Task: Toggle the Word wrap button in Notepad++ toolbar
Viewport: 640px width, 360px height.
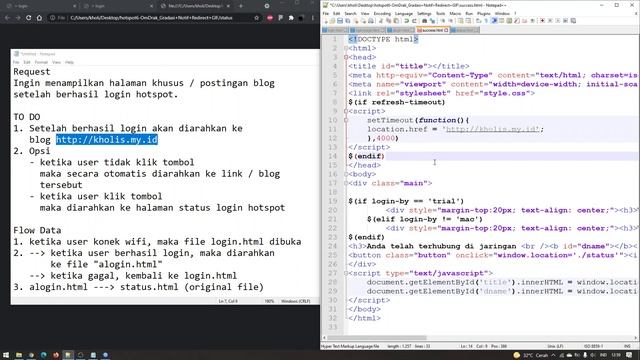Action: pyautogui.click(x=478, y=21)
